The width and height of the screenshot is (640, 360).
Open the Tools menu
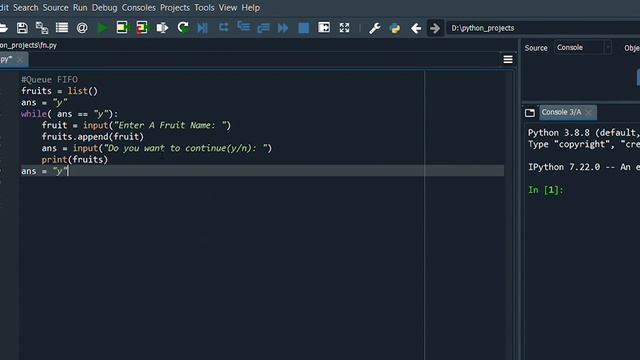204,7
